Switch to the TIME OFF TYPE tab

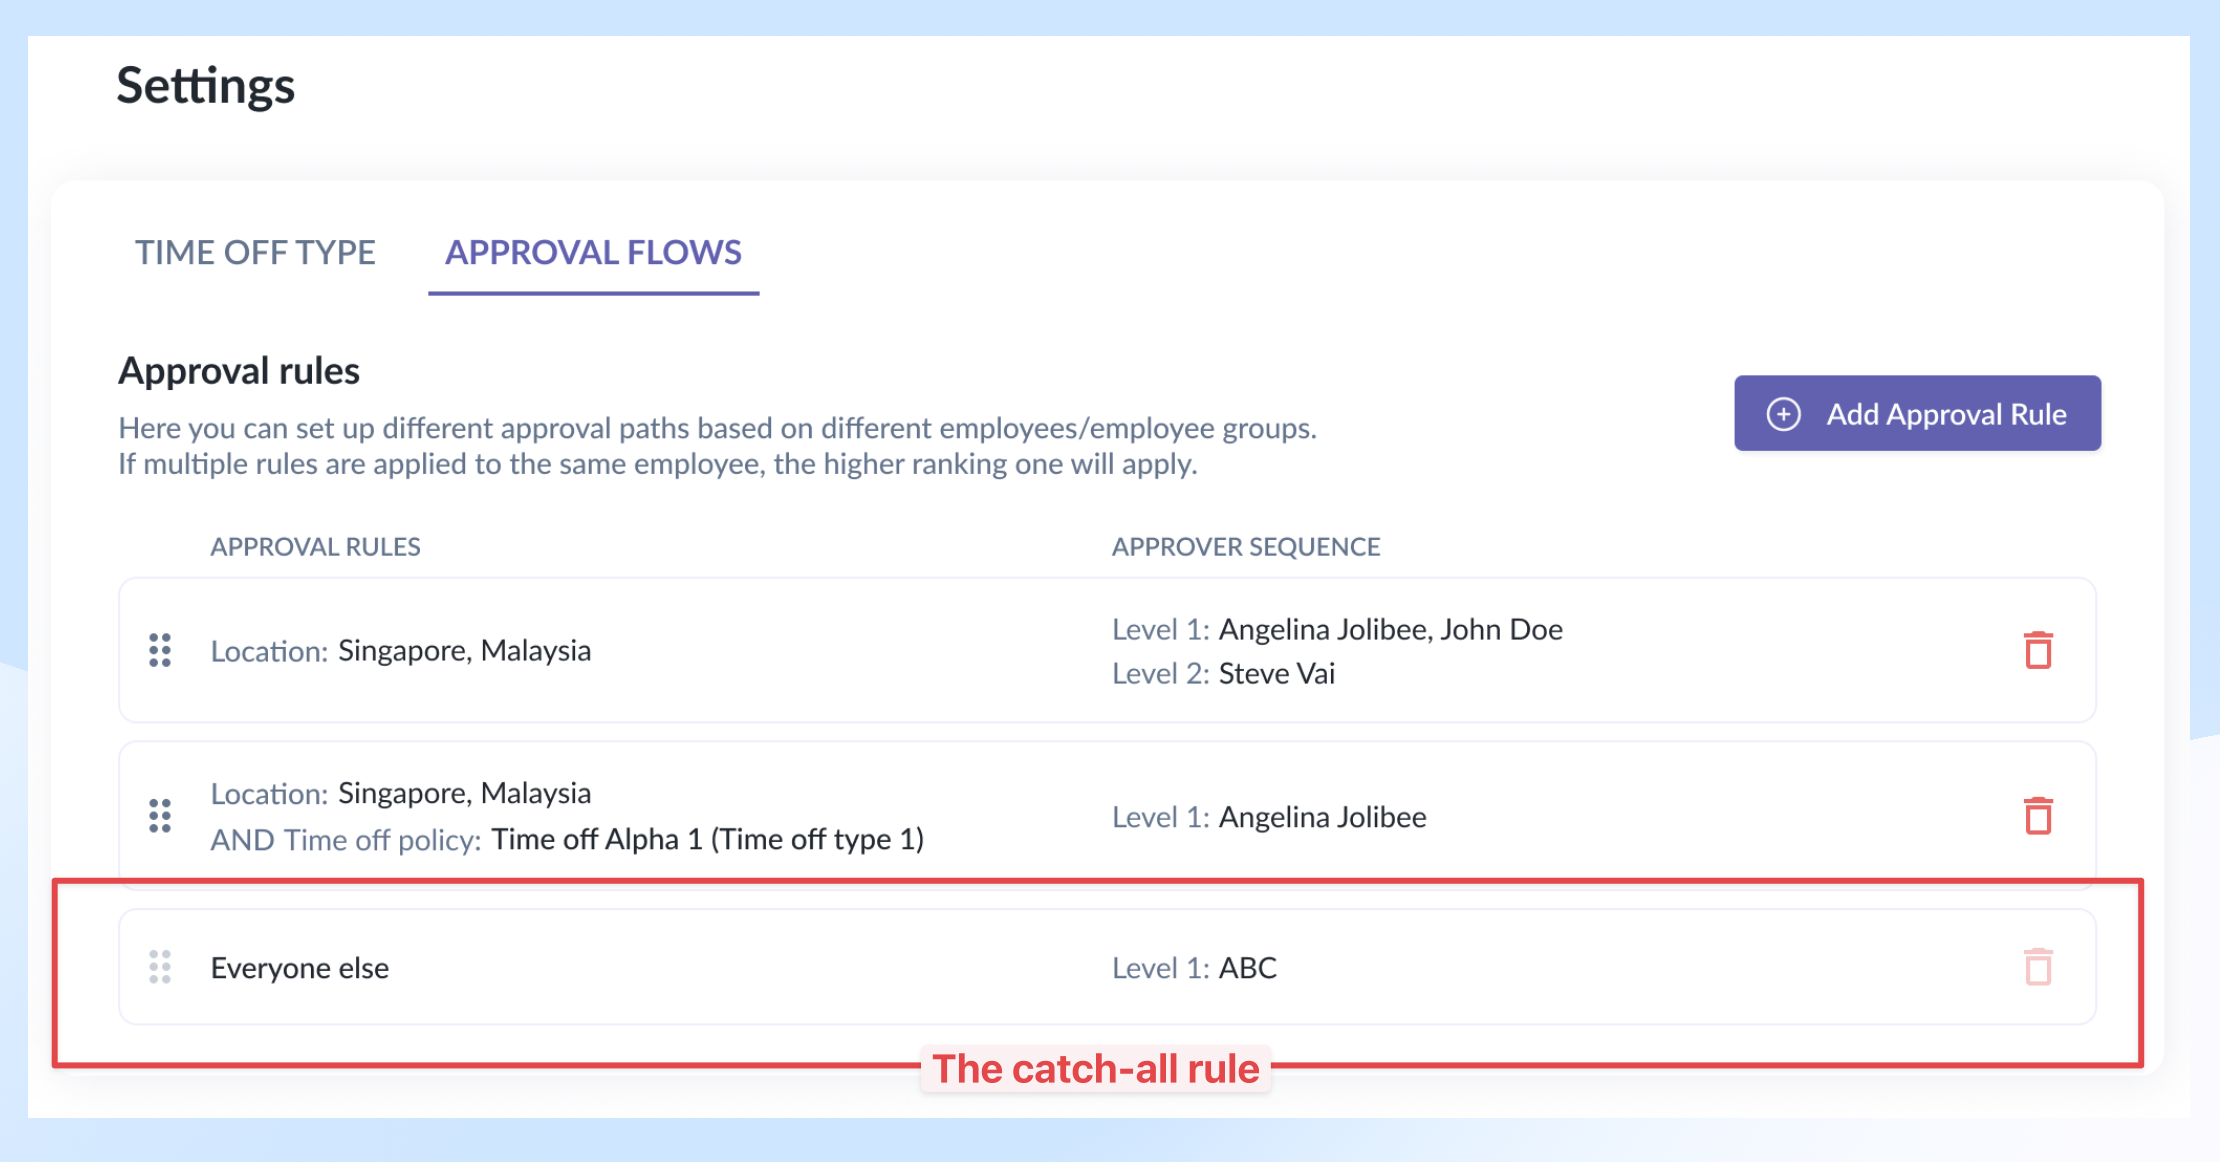[x=257, y=253]
